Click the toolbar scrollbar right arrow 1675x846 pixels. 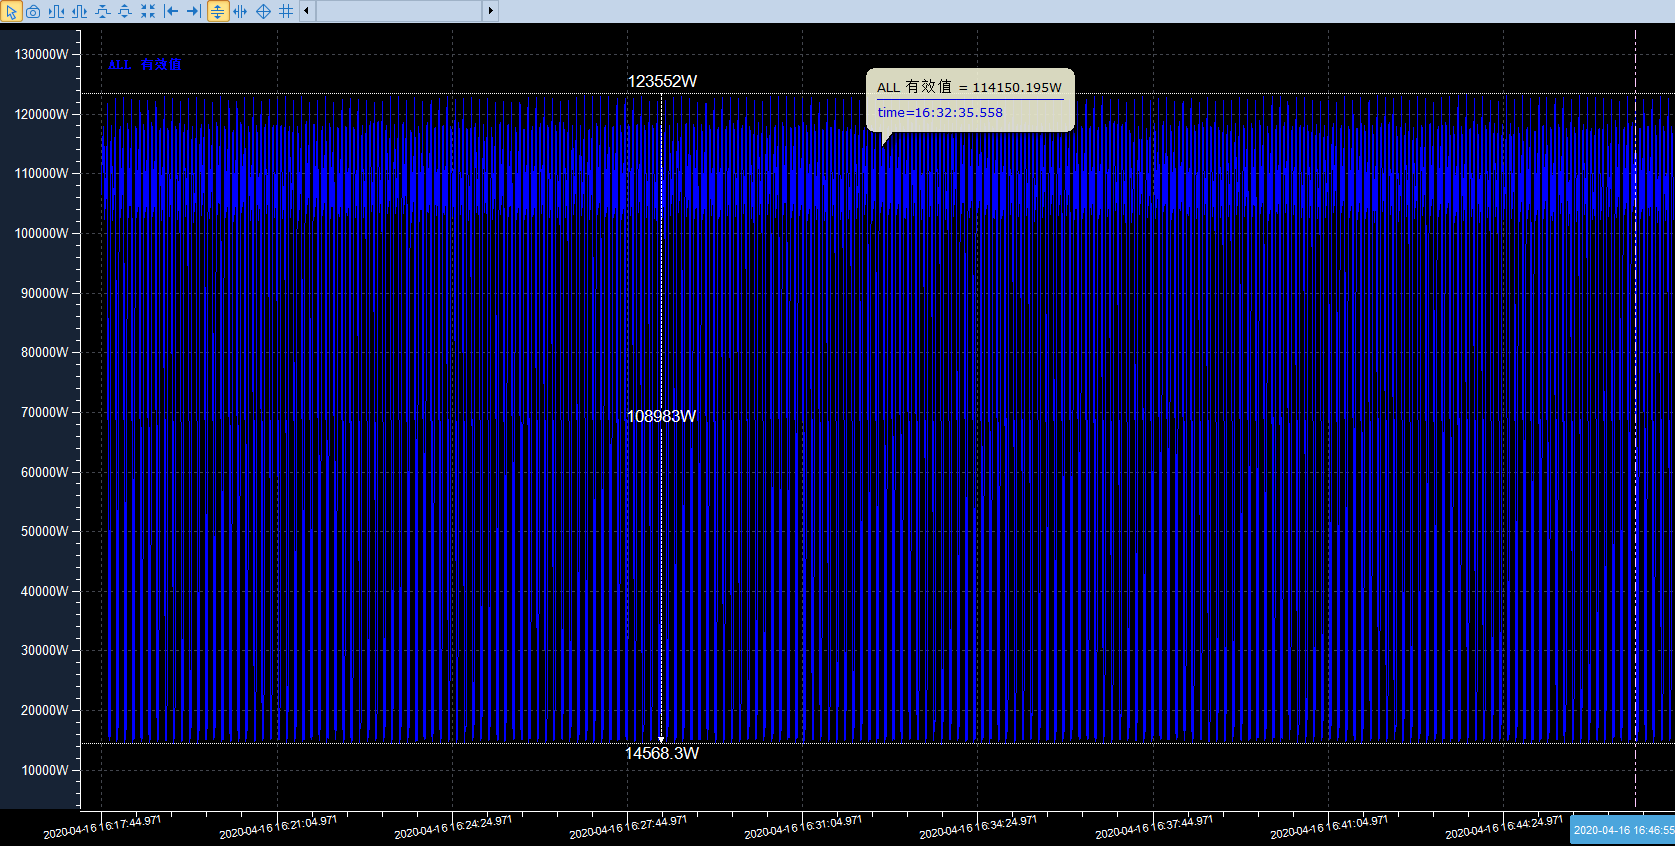[x=490, y=11]
